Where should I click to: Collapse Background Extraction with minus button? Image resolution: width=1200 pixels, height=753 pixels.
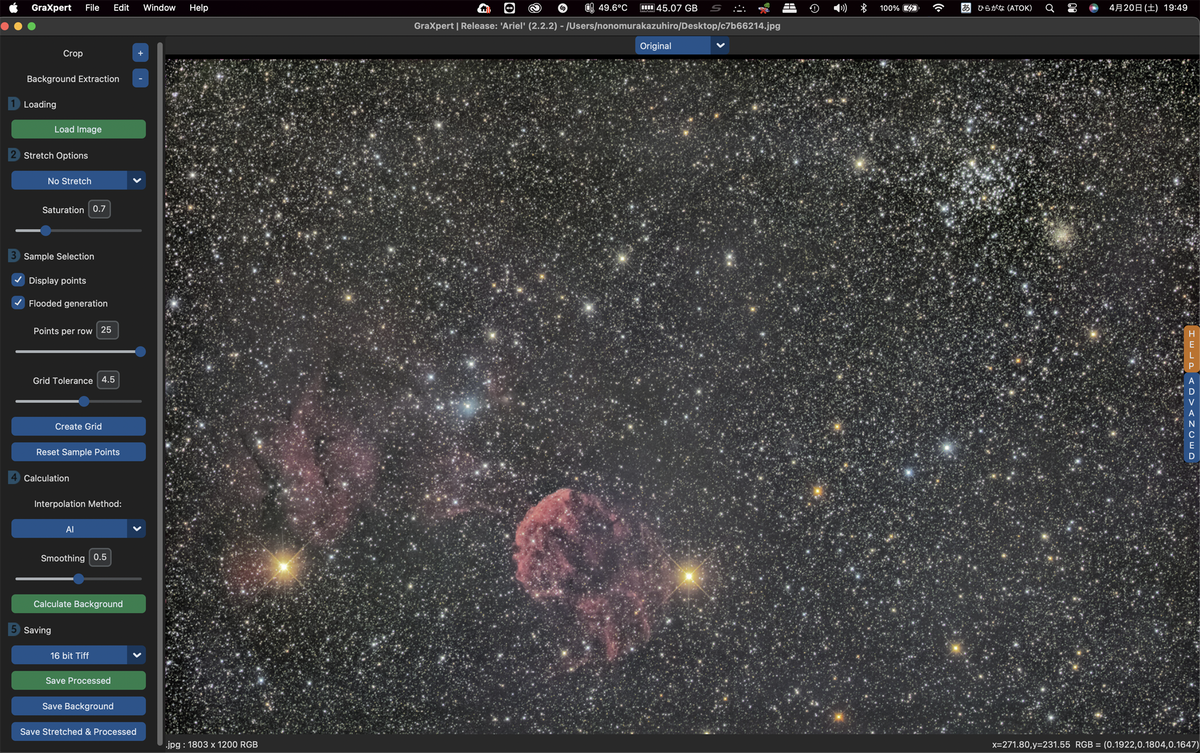140,78
